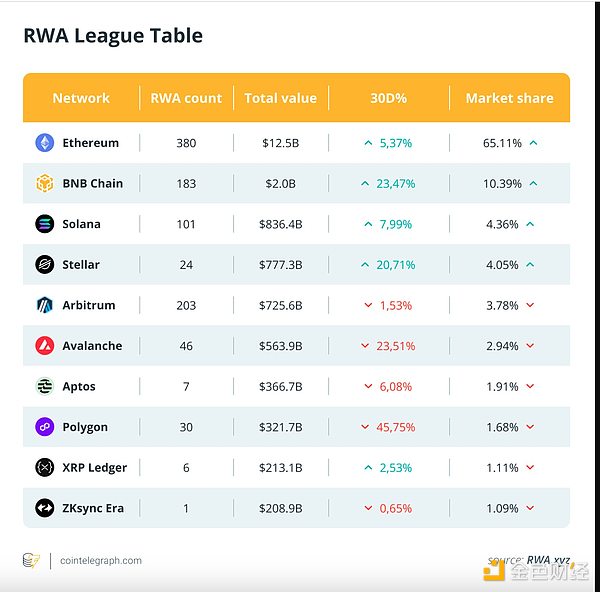
Task: Click the Market share column header
Action: click(x=509, y=98)
